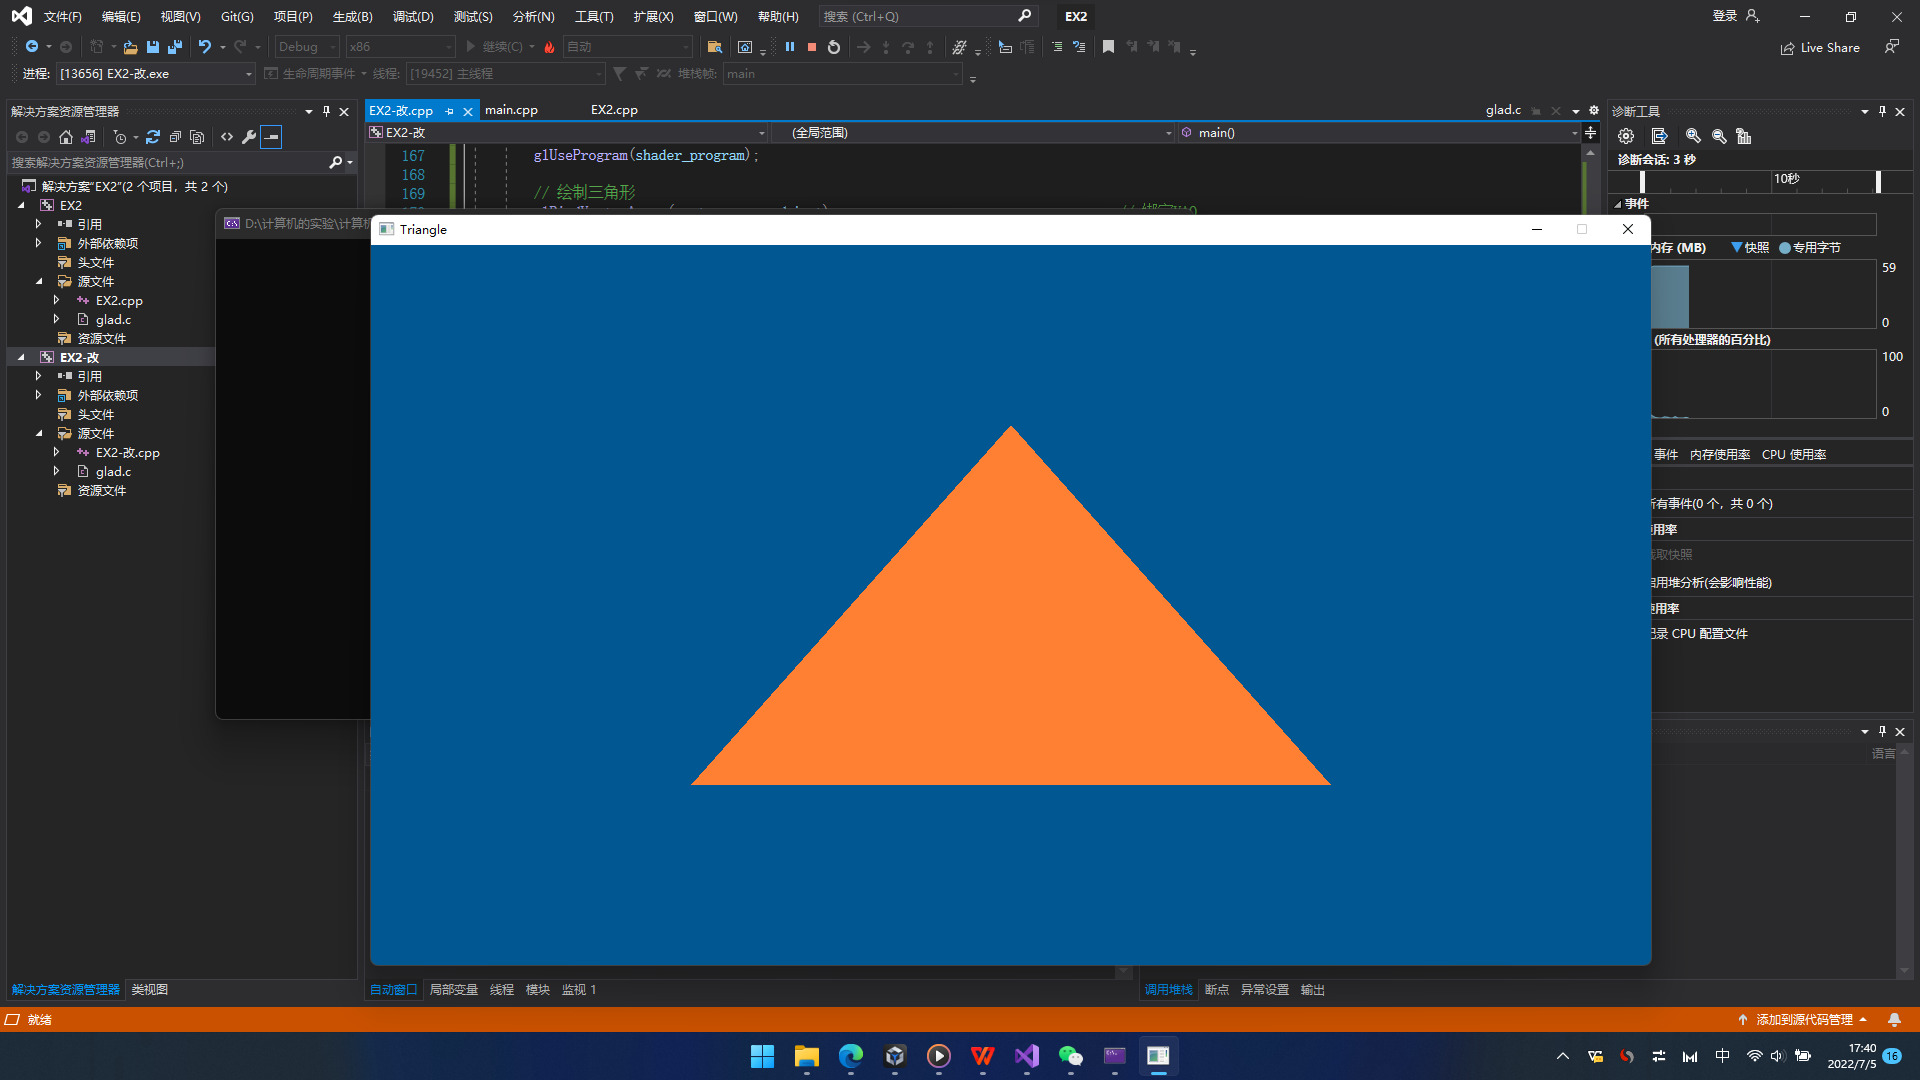Pause debugging with the Break All icon
1920x1080 pixels.
point(790,47)
